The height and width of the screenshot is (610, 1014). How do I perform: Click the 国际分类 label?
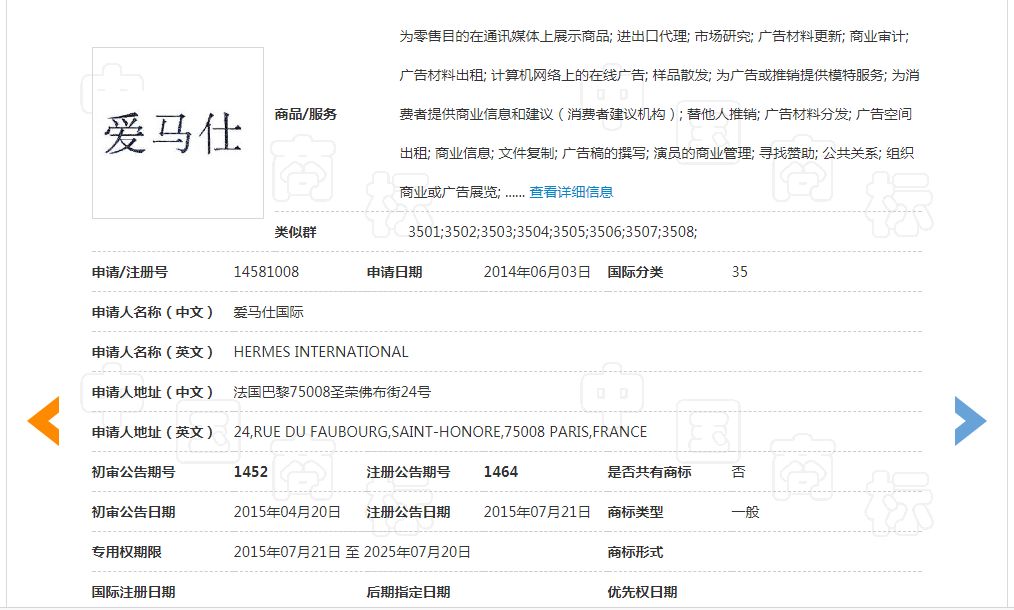[x=635, y=272]
